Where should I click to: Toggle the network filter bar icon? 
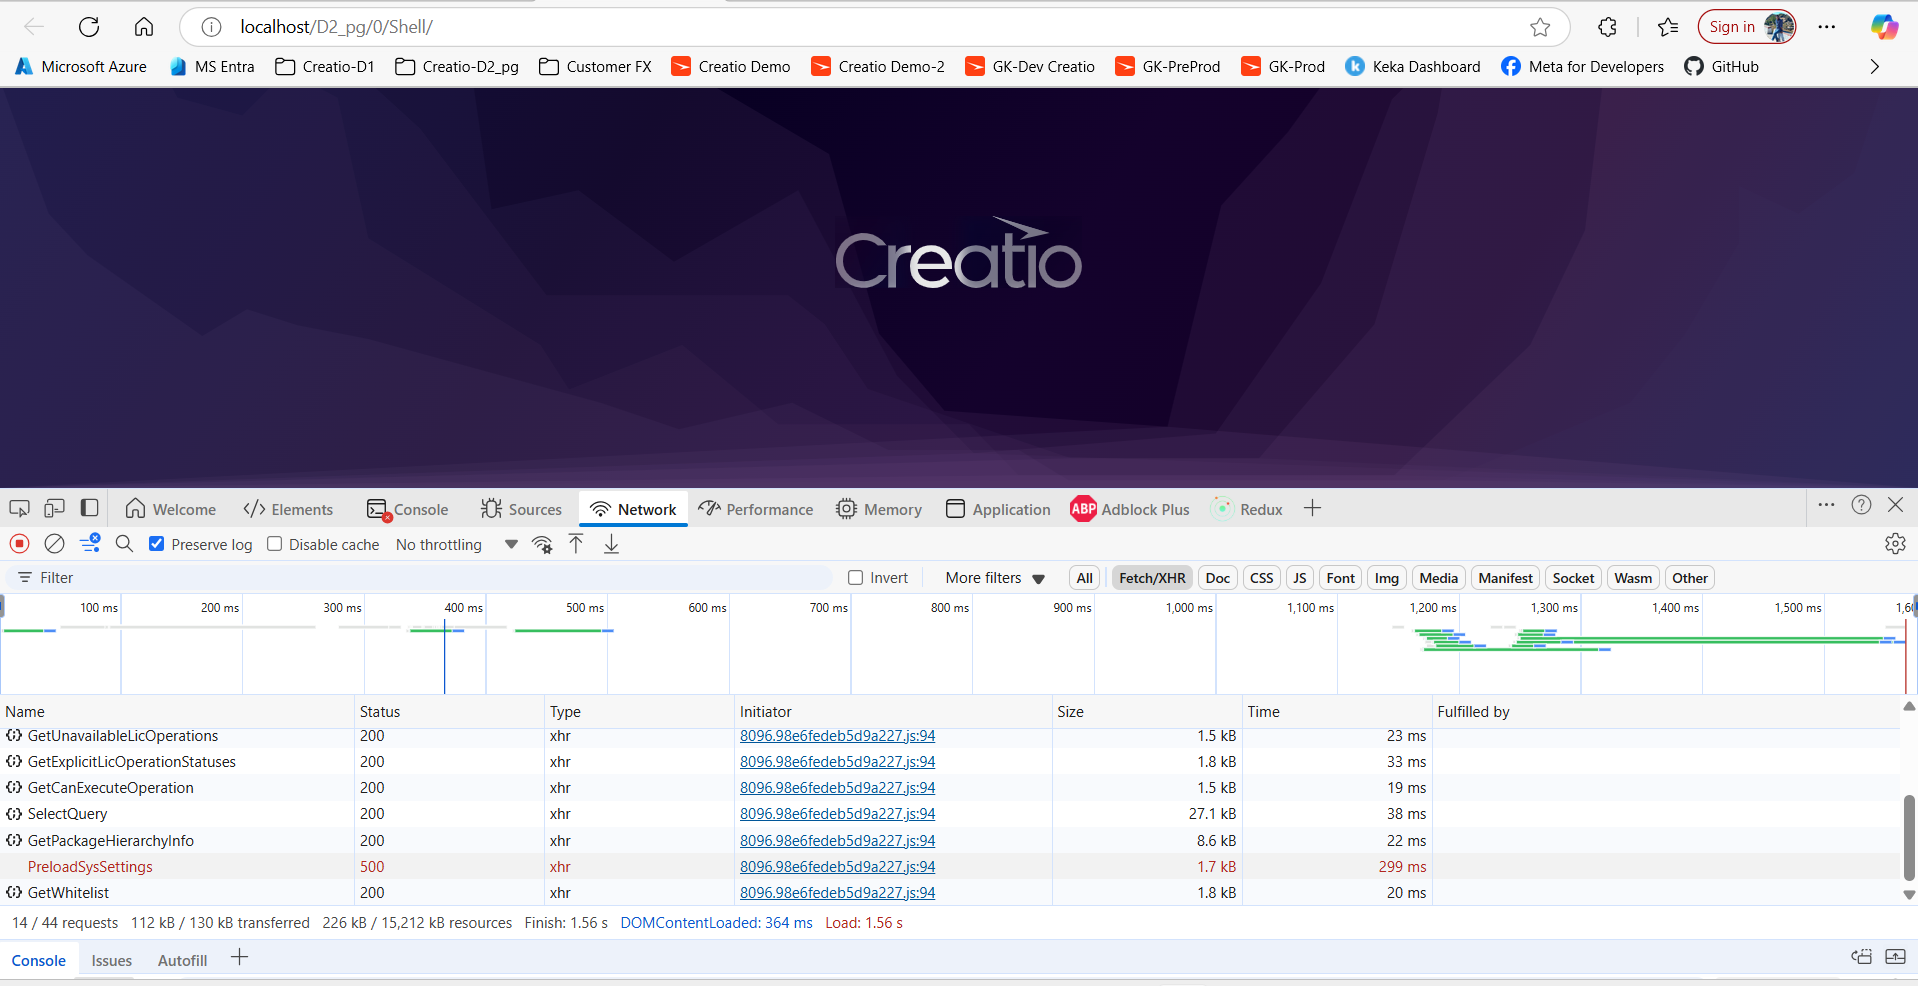pyautogui.click(x=90, y=544)
